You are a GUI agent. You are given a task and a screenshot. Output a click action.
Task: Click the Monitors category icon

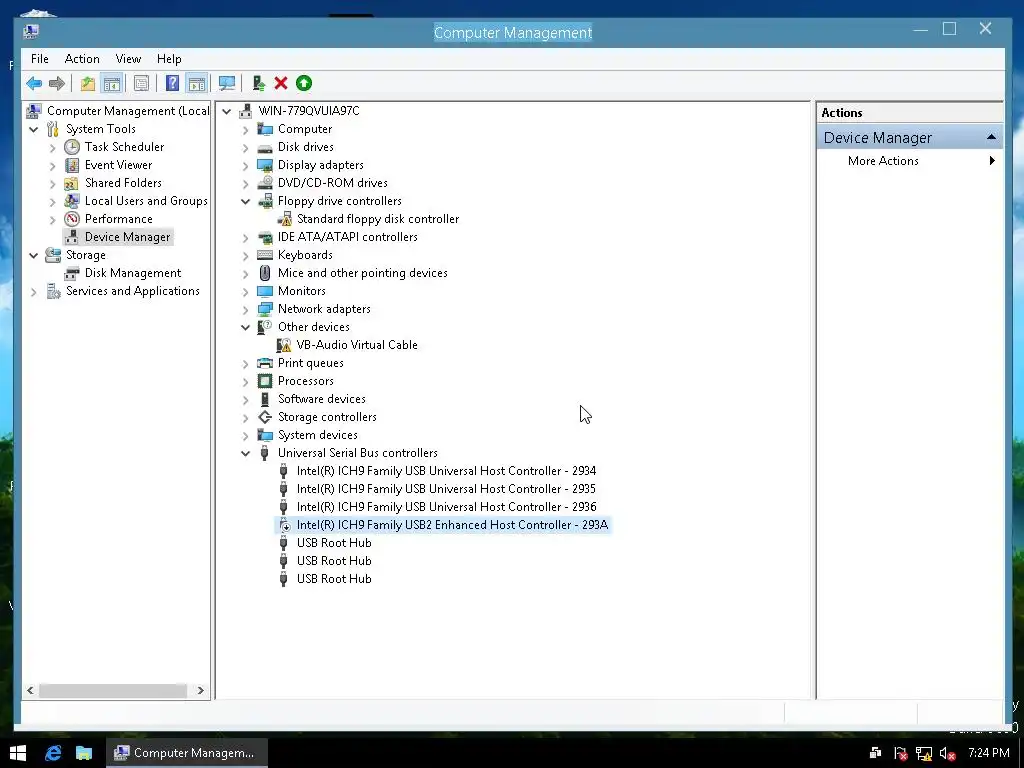click(264, 291)
